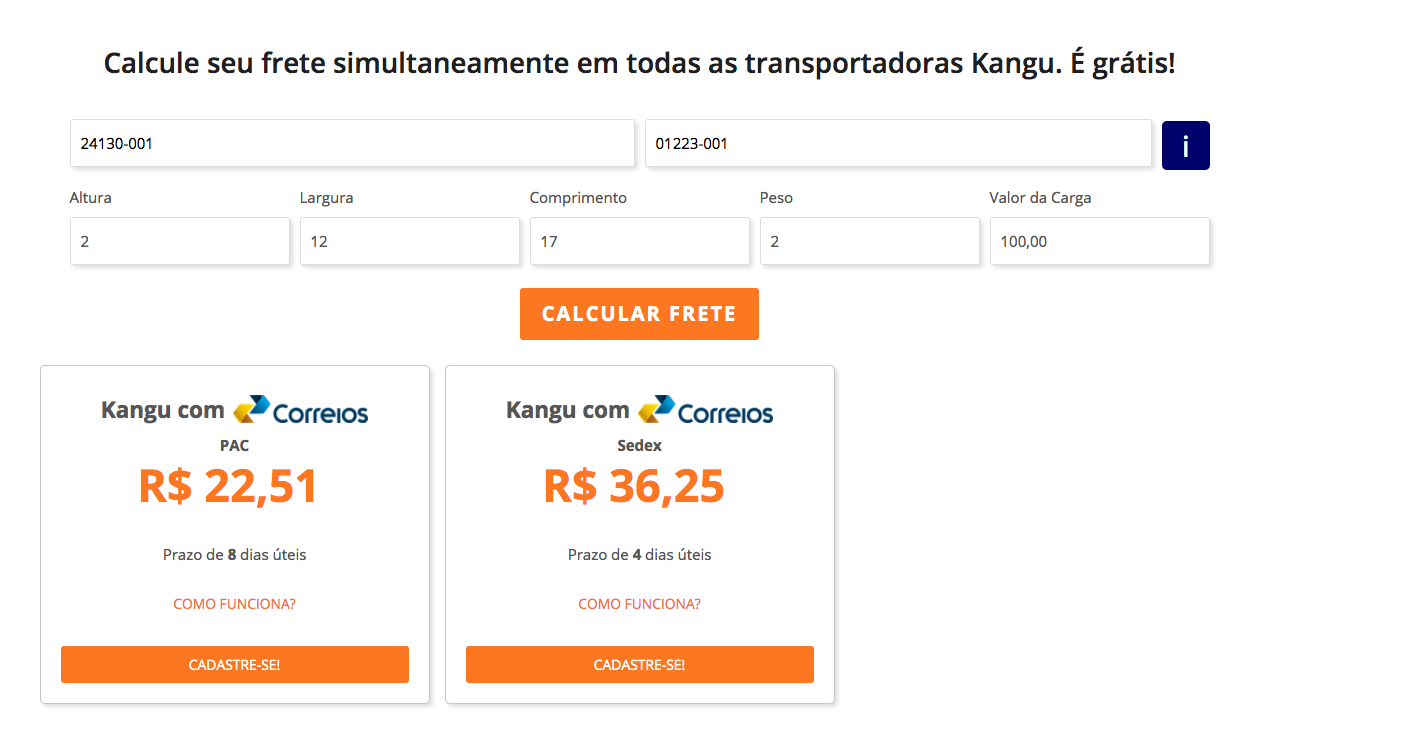Click the Altura input field

coord(180,241)
